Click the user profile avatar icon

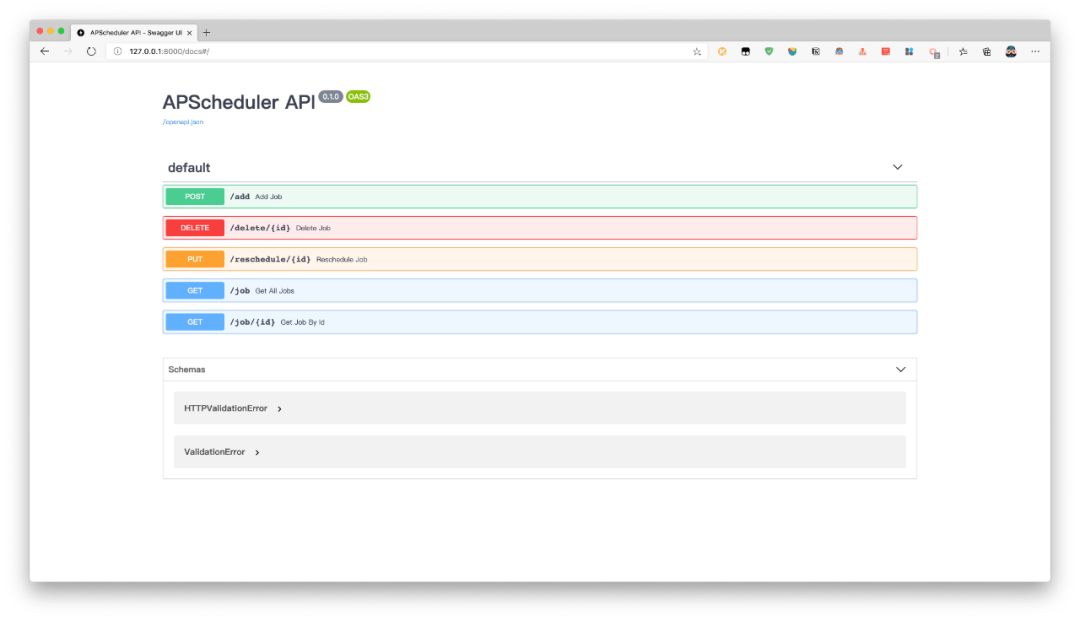[1011, 51]
